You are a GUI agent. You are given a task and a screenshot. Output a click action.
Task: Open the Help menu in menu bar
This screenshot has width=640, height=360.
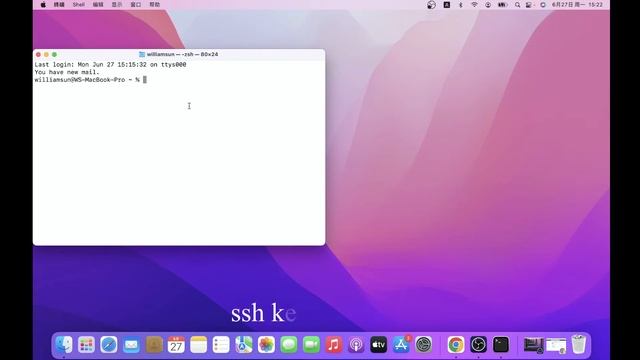[154, 4]
